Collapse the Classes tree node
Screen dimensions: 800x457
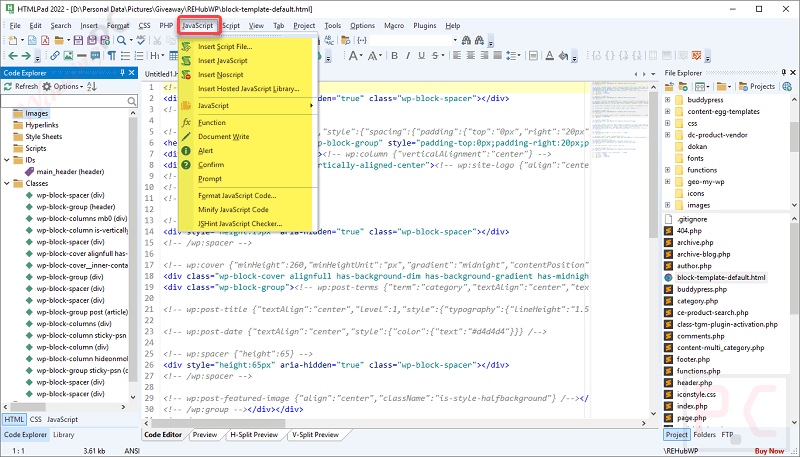pos(7,183)
